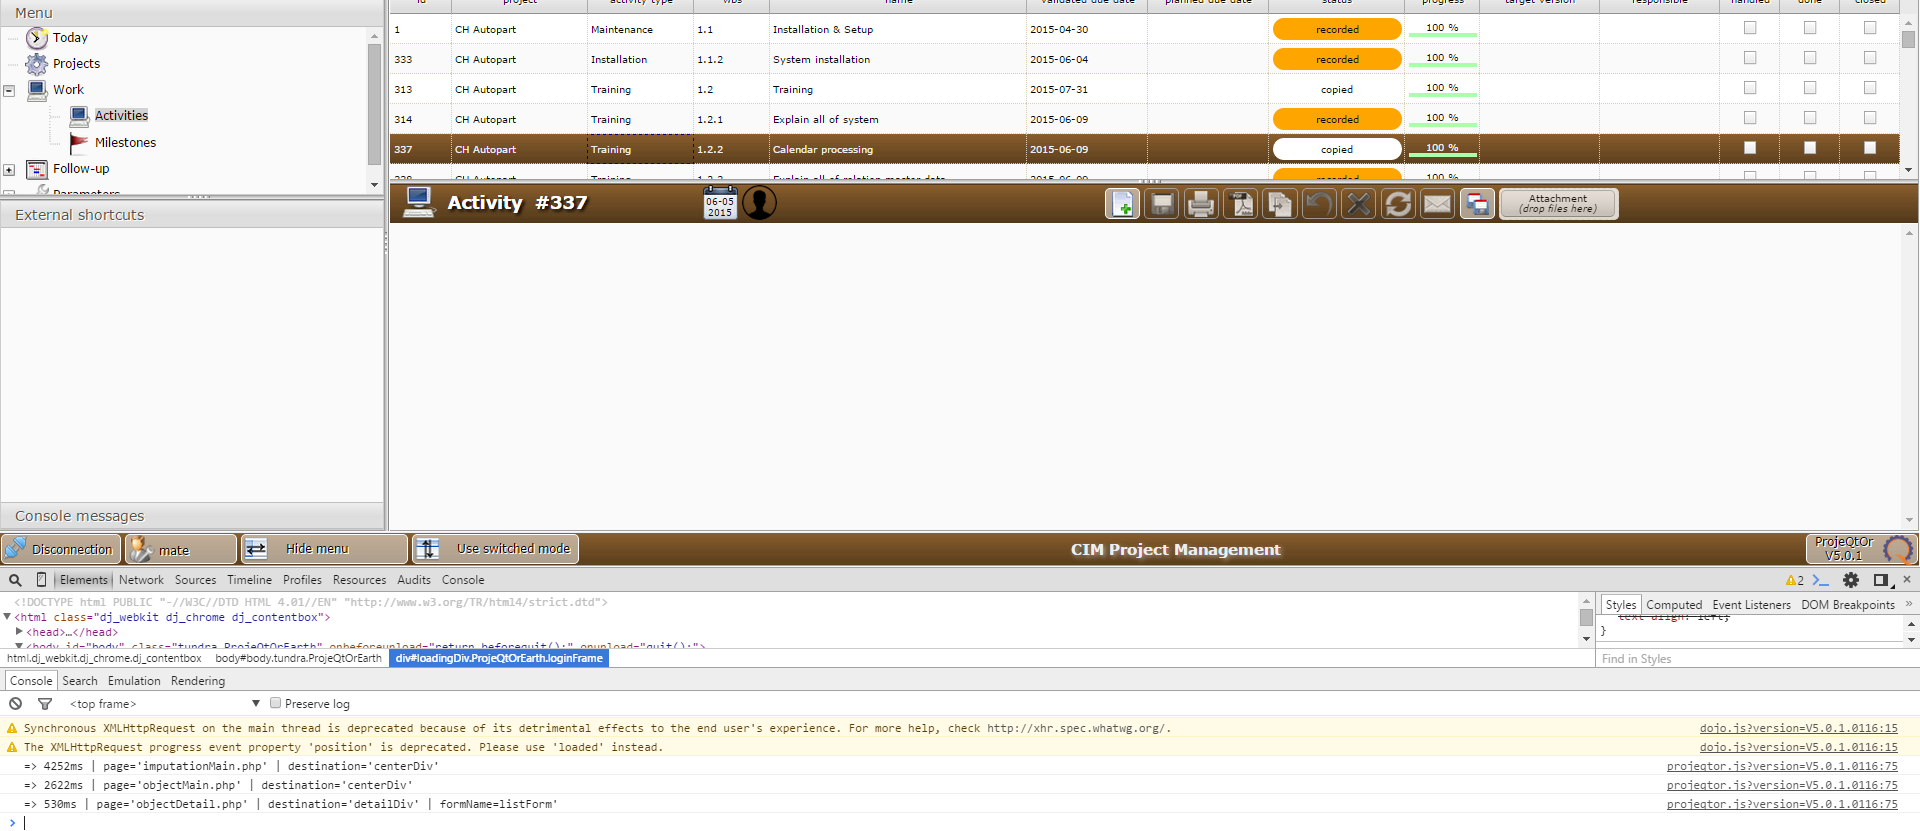Click the Disconnection button

[61, 549]
